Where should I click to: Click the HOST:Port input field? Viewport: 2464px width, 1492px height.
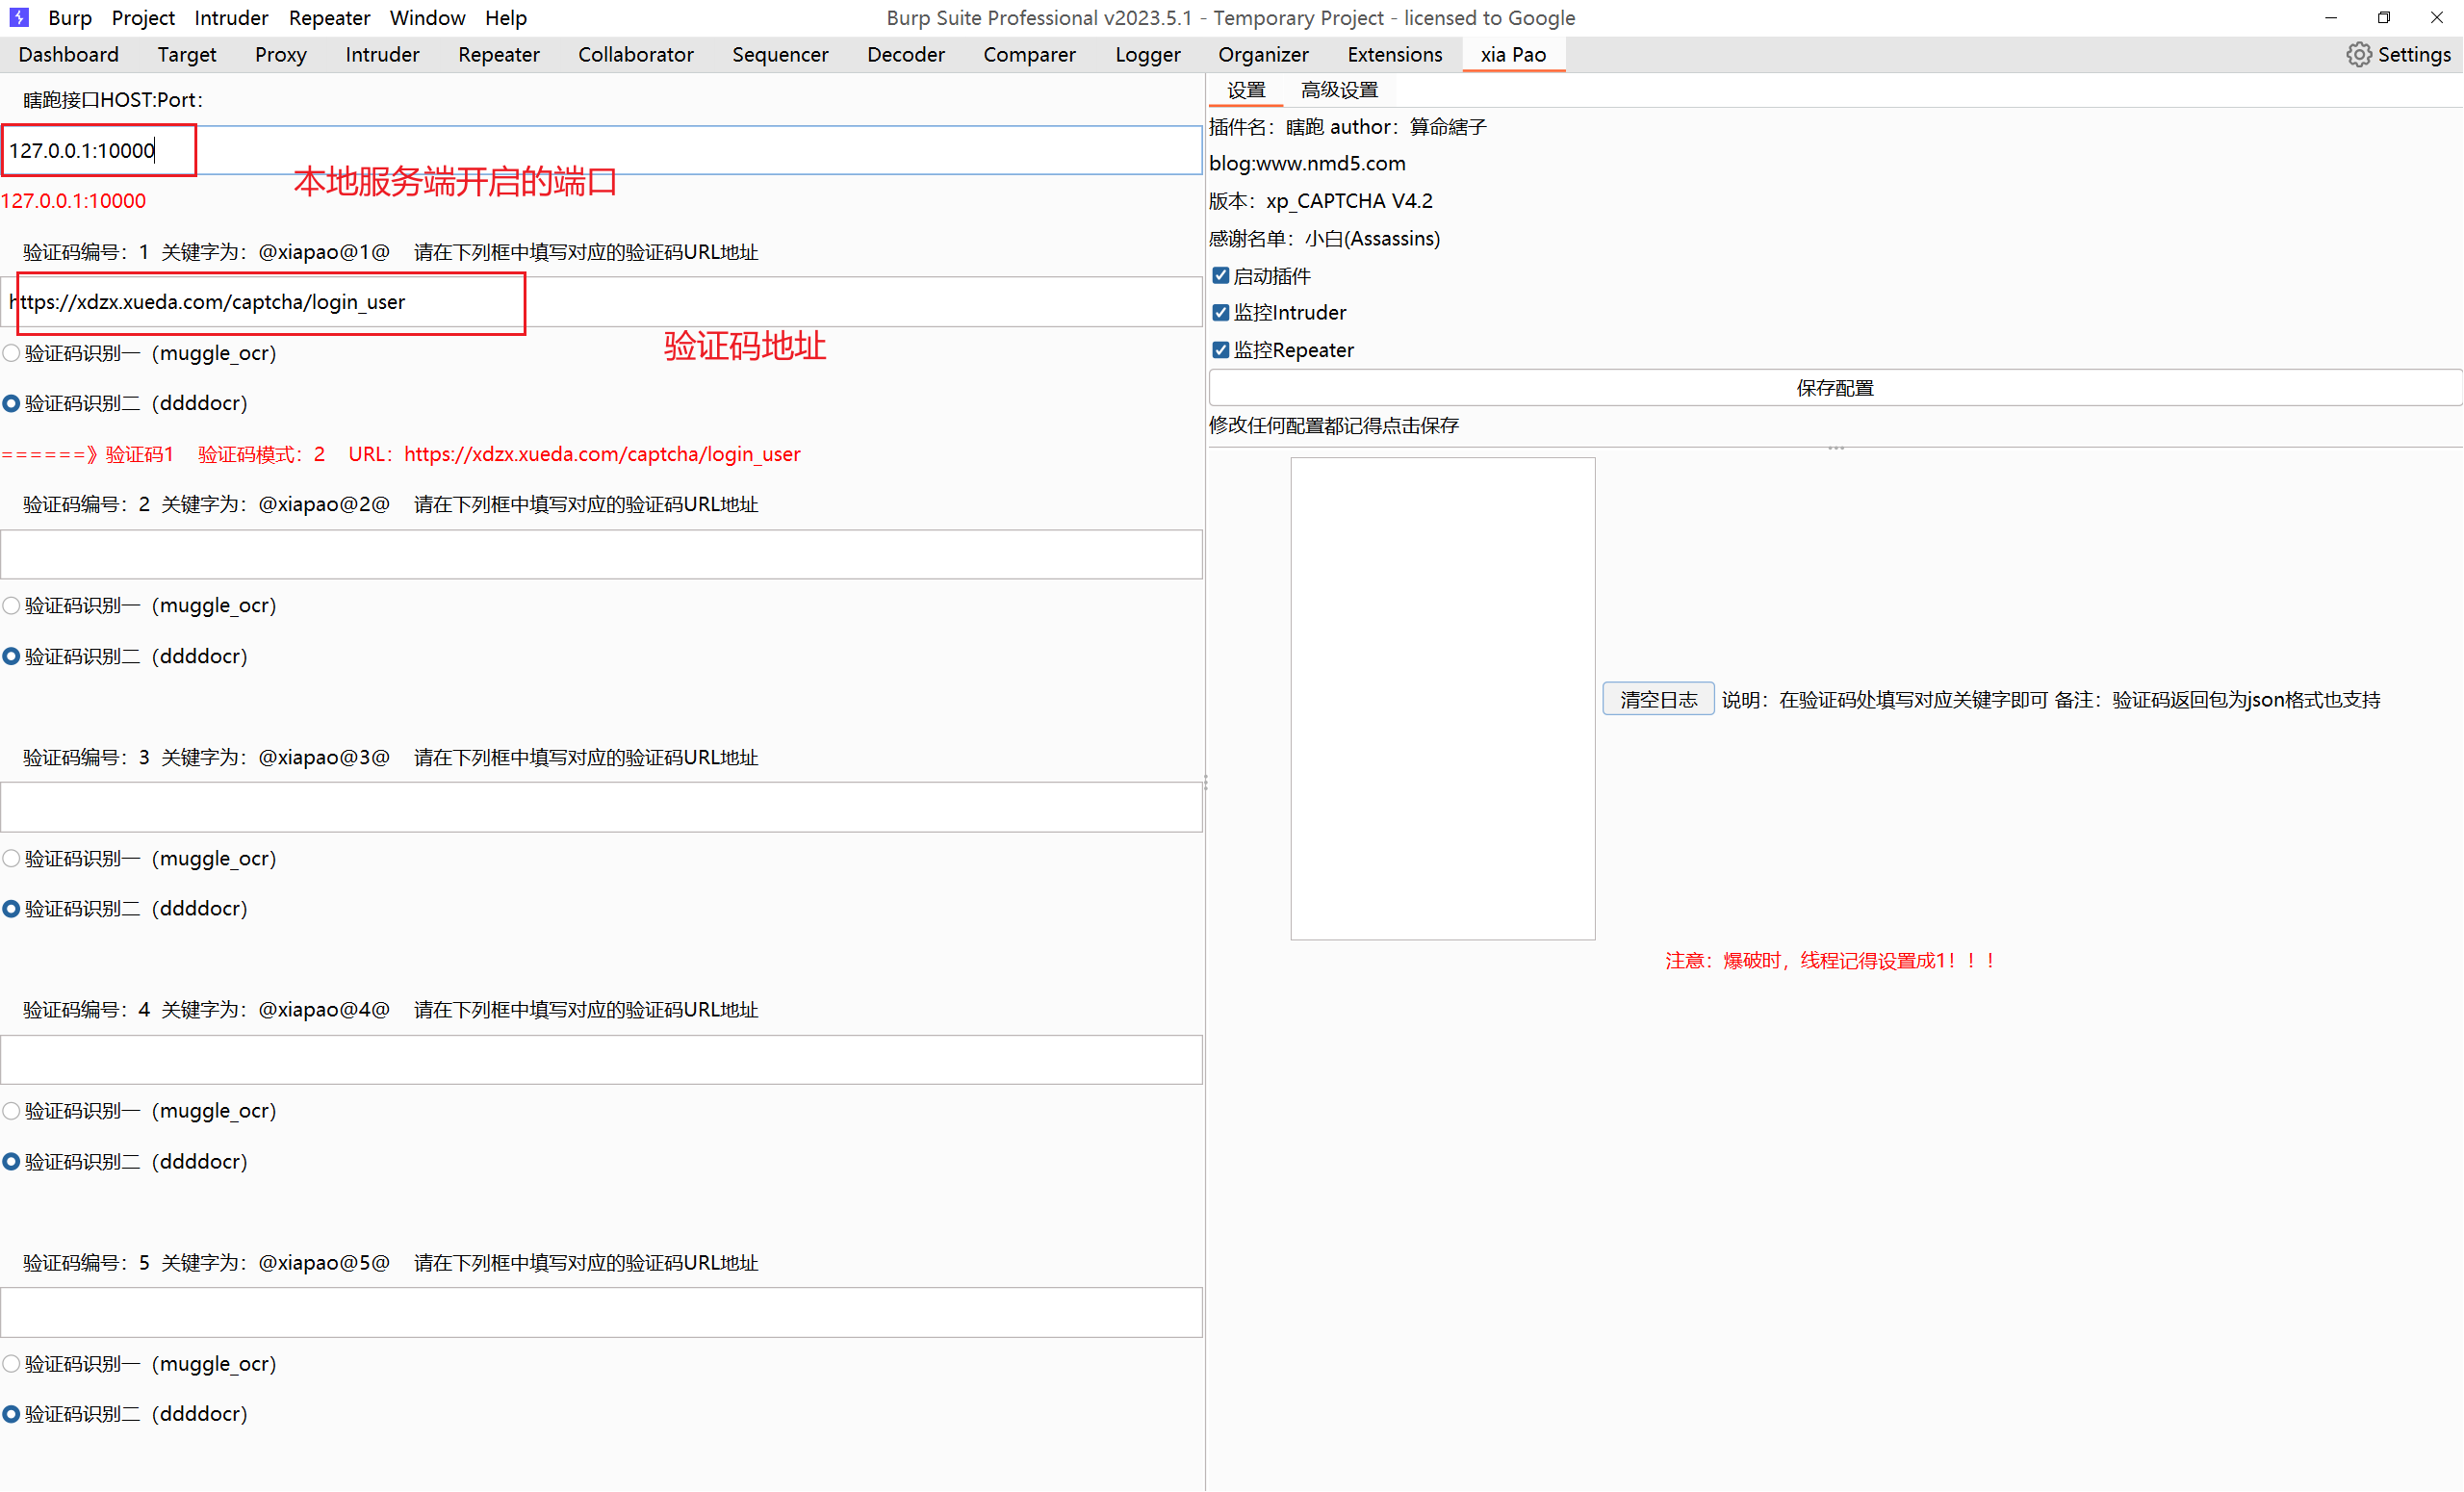pos(600,150)
